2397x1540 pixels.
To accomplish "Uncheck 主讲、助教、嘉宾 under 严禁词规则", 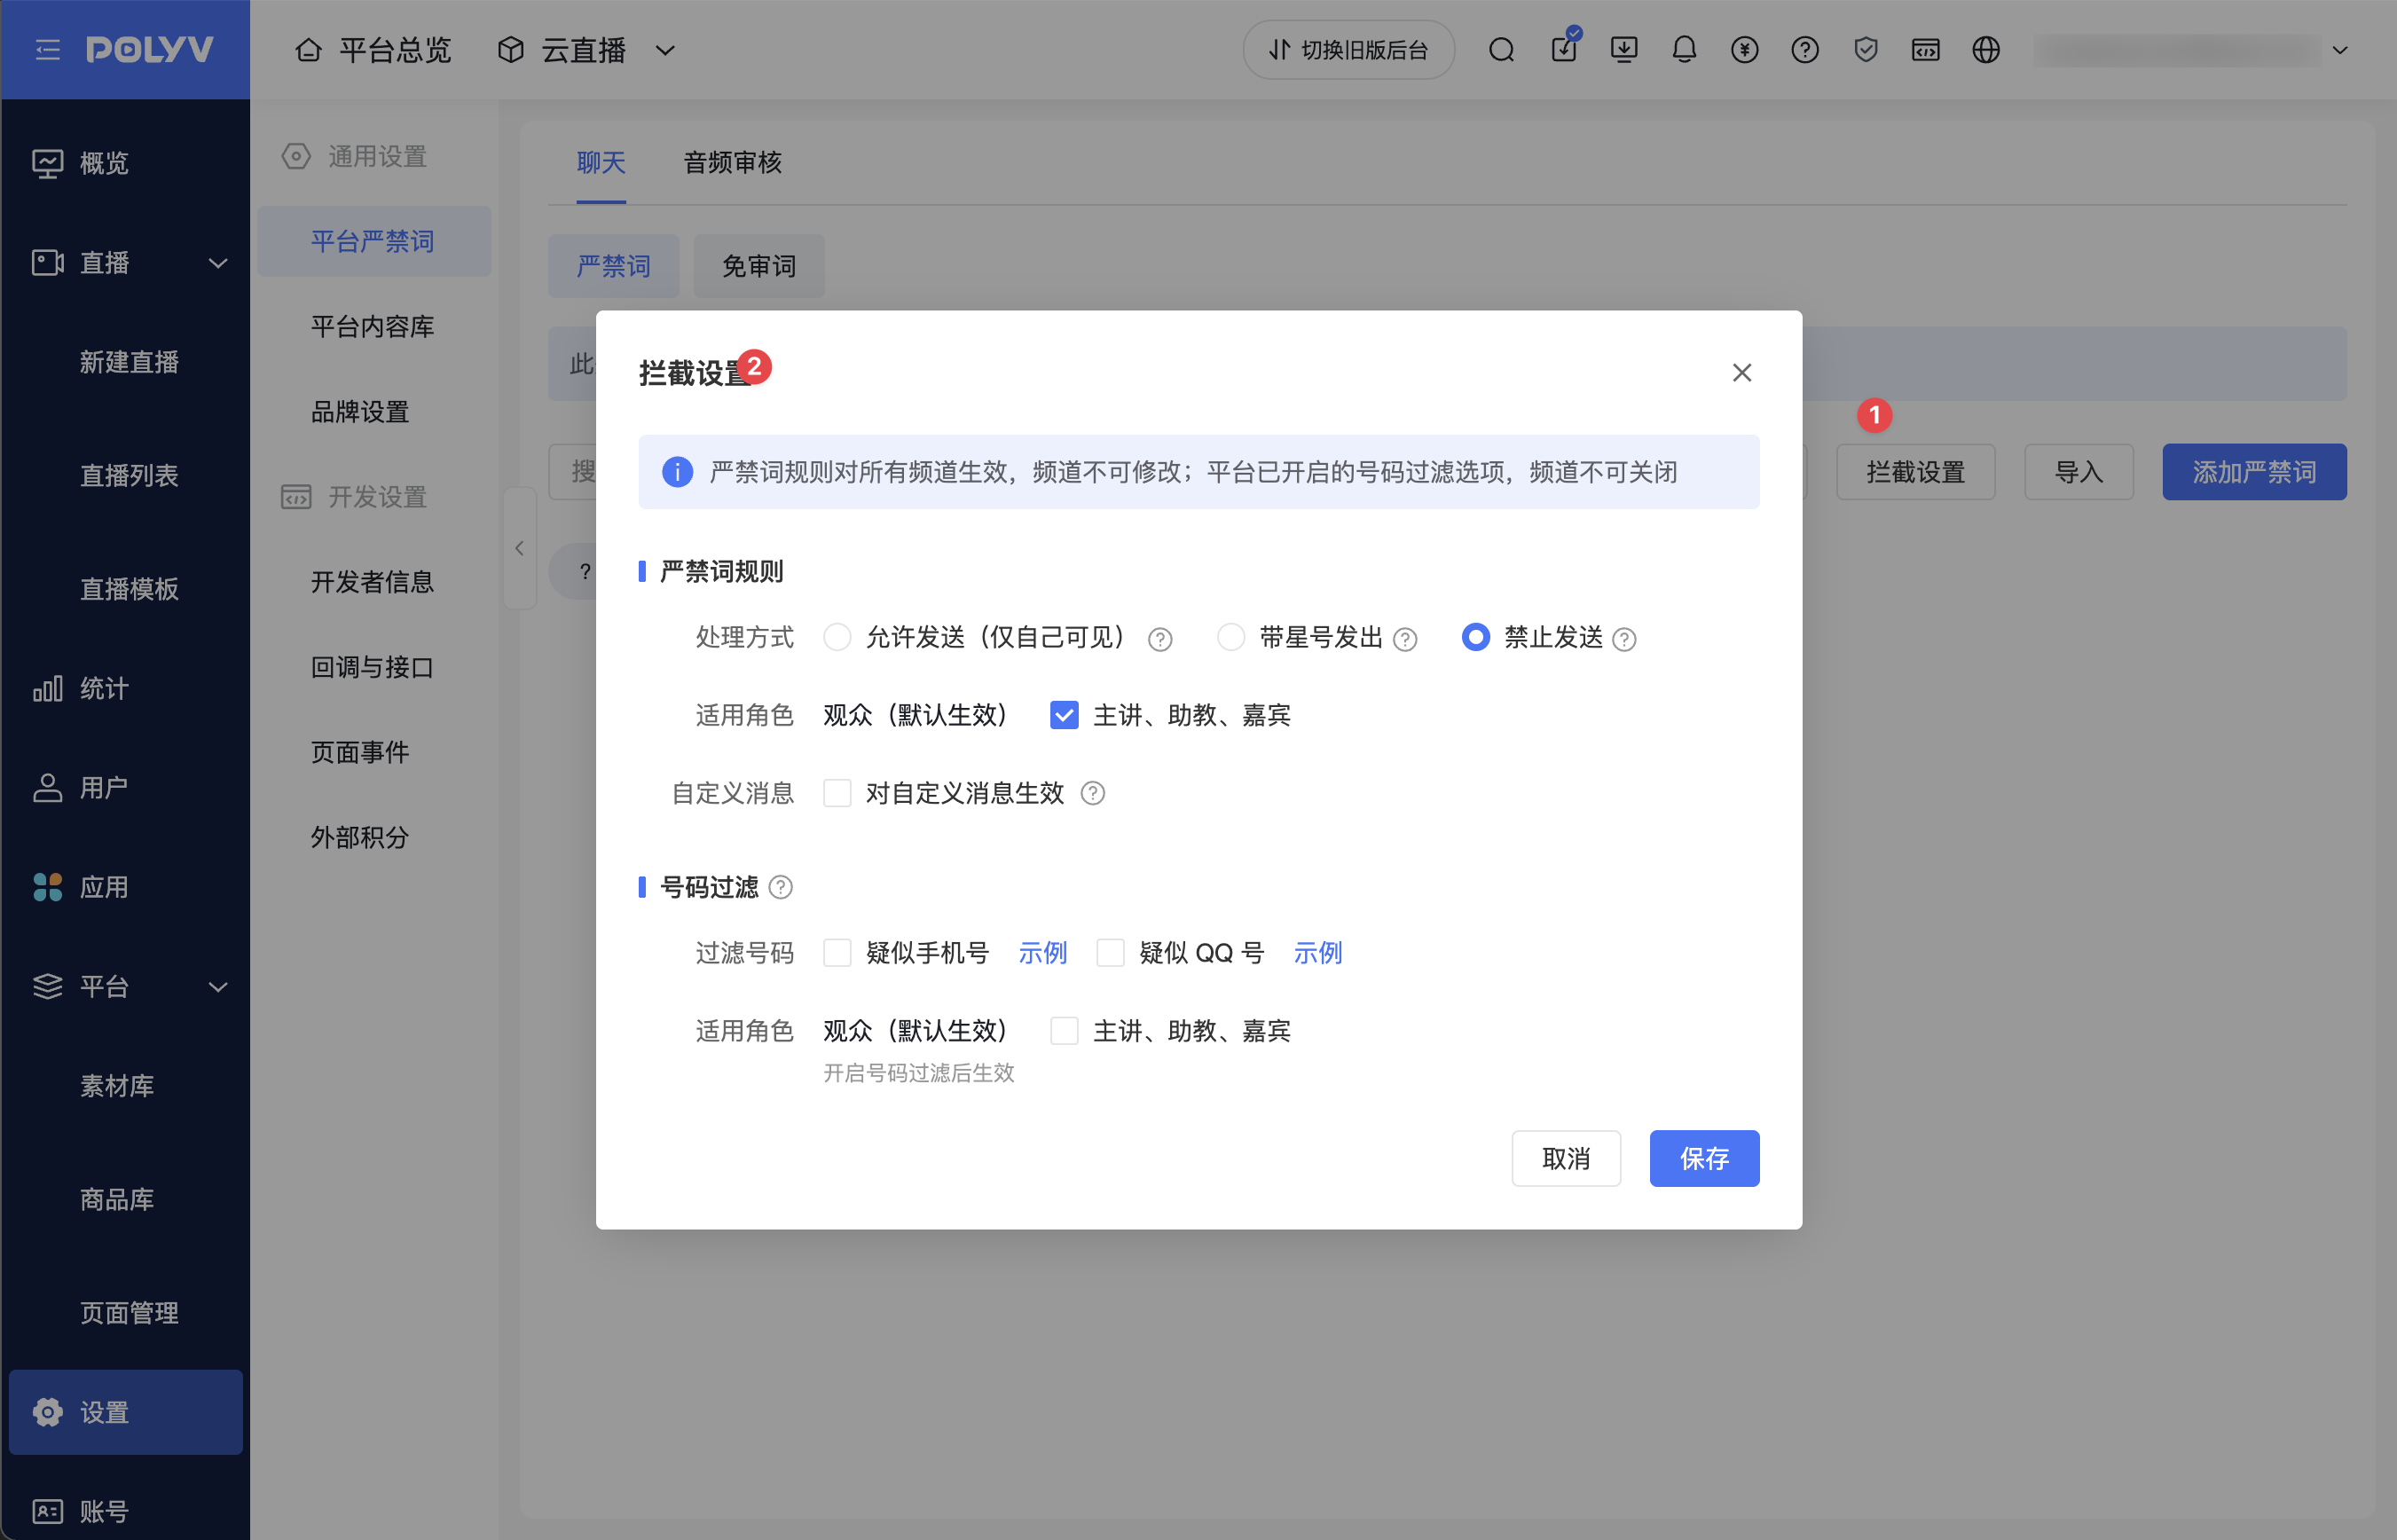I will tap(1064, 715).
